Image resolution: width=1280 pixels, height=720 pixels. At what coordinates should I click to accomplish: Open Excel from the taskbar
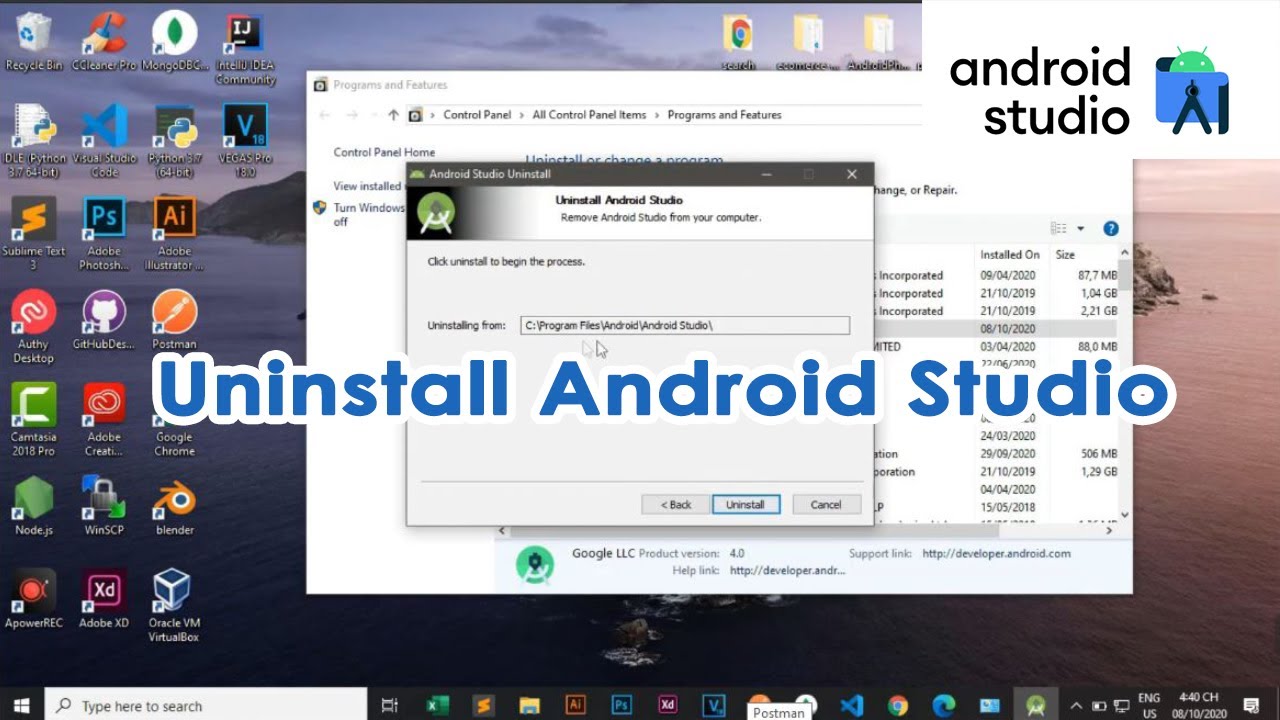pyautogui.click(x=437, y=705)
